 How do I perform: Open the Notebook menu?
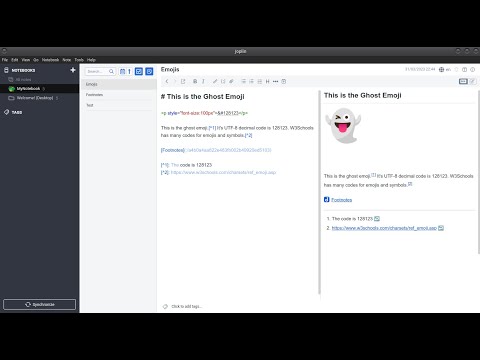50,60
